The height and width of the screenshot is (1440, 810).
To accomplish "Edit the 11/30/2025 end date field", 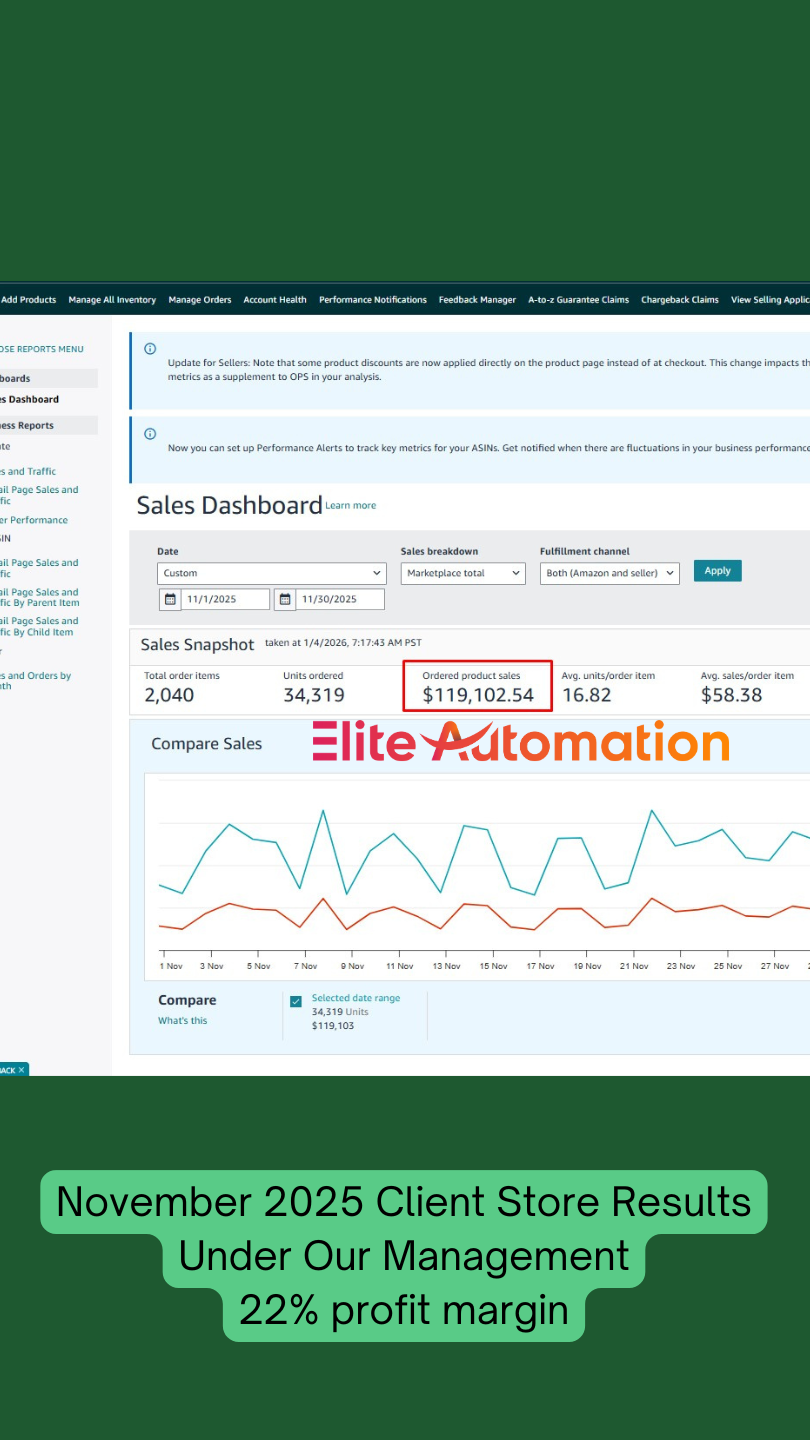I will coord(340,600).
